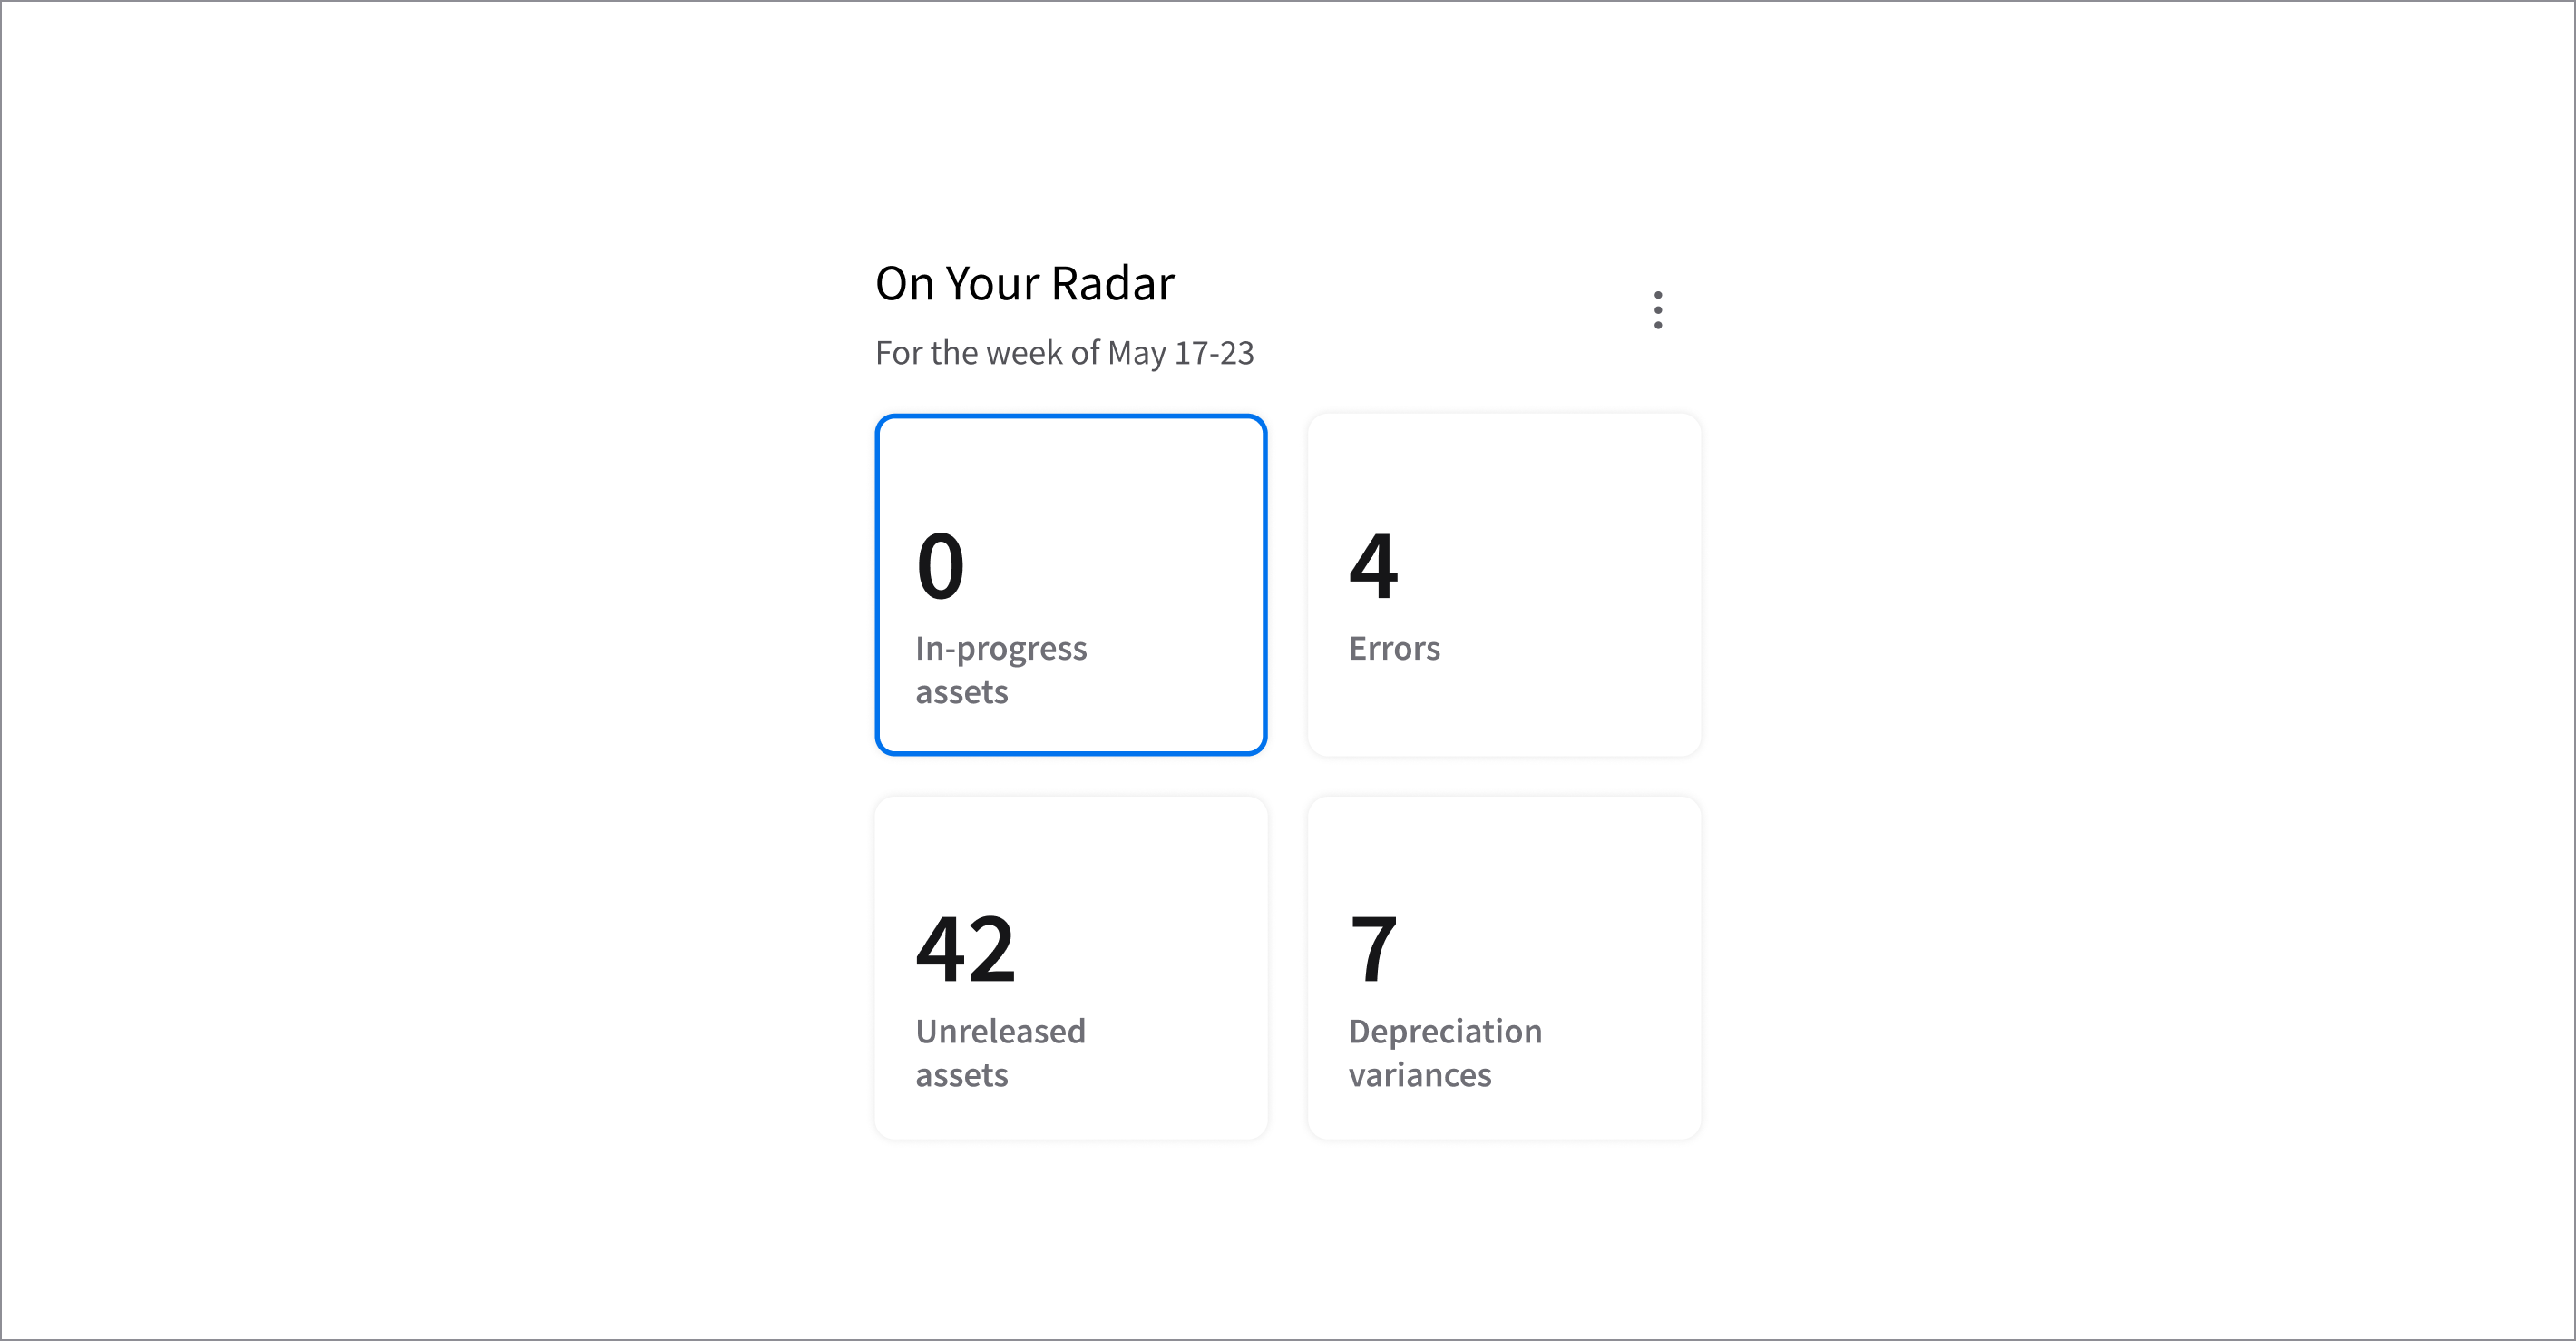The image size is (2576, 1341).
Task: Select the In-progress assets card
Action: 1071,585
